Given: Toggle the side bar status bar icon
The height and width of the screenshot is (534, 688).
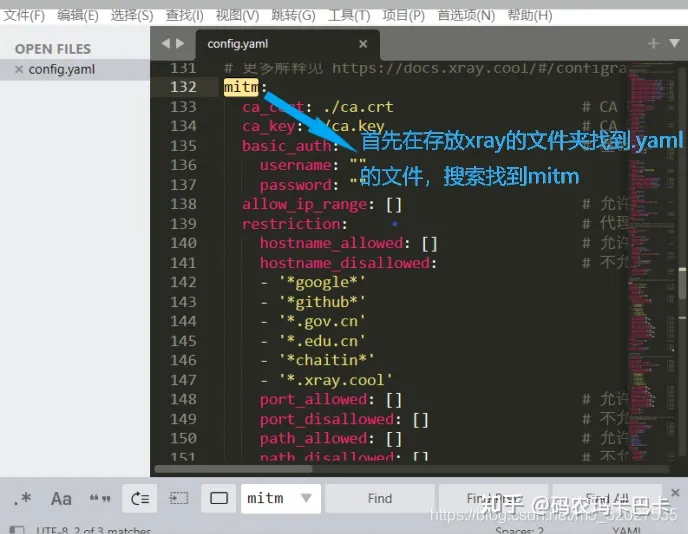Looking at the screenshot, I should tap(17, 530).
